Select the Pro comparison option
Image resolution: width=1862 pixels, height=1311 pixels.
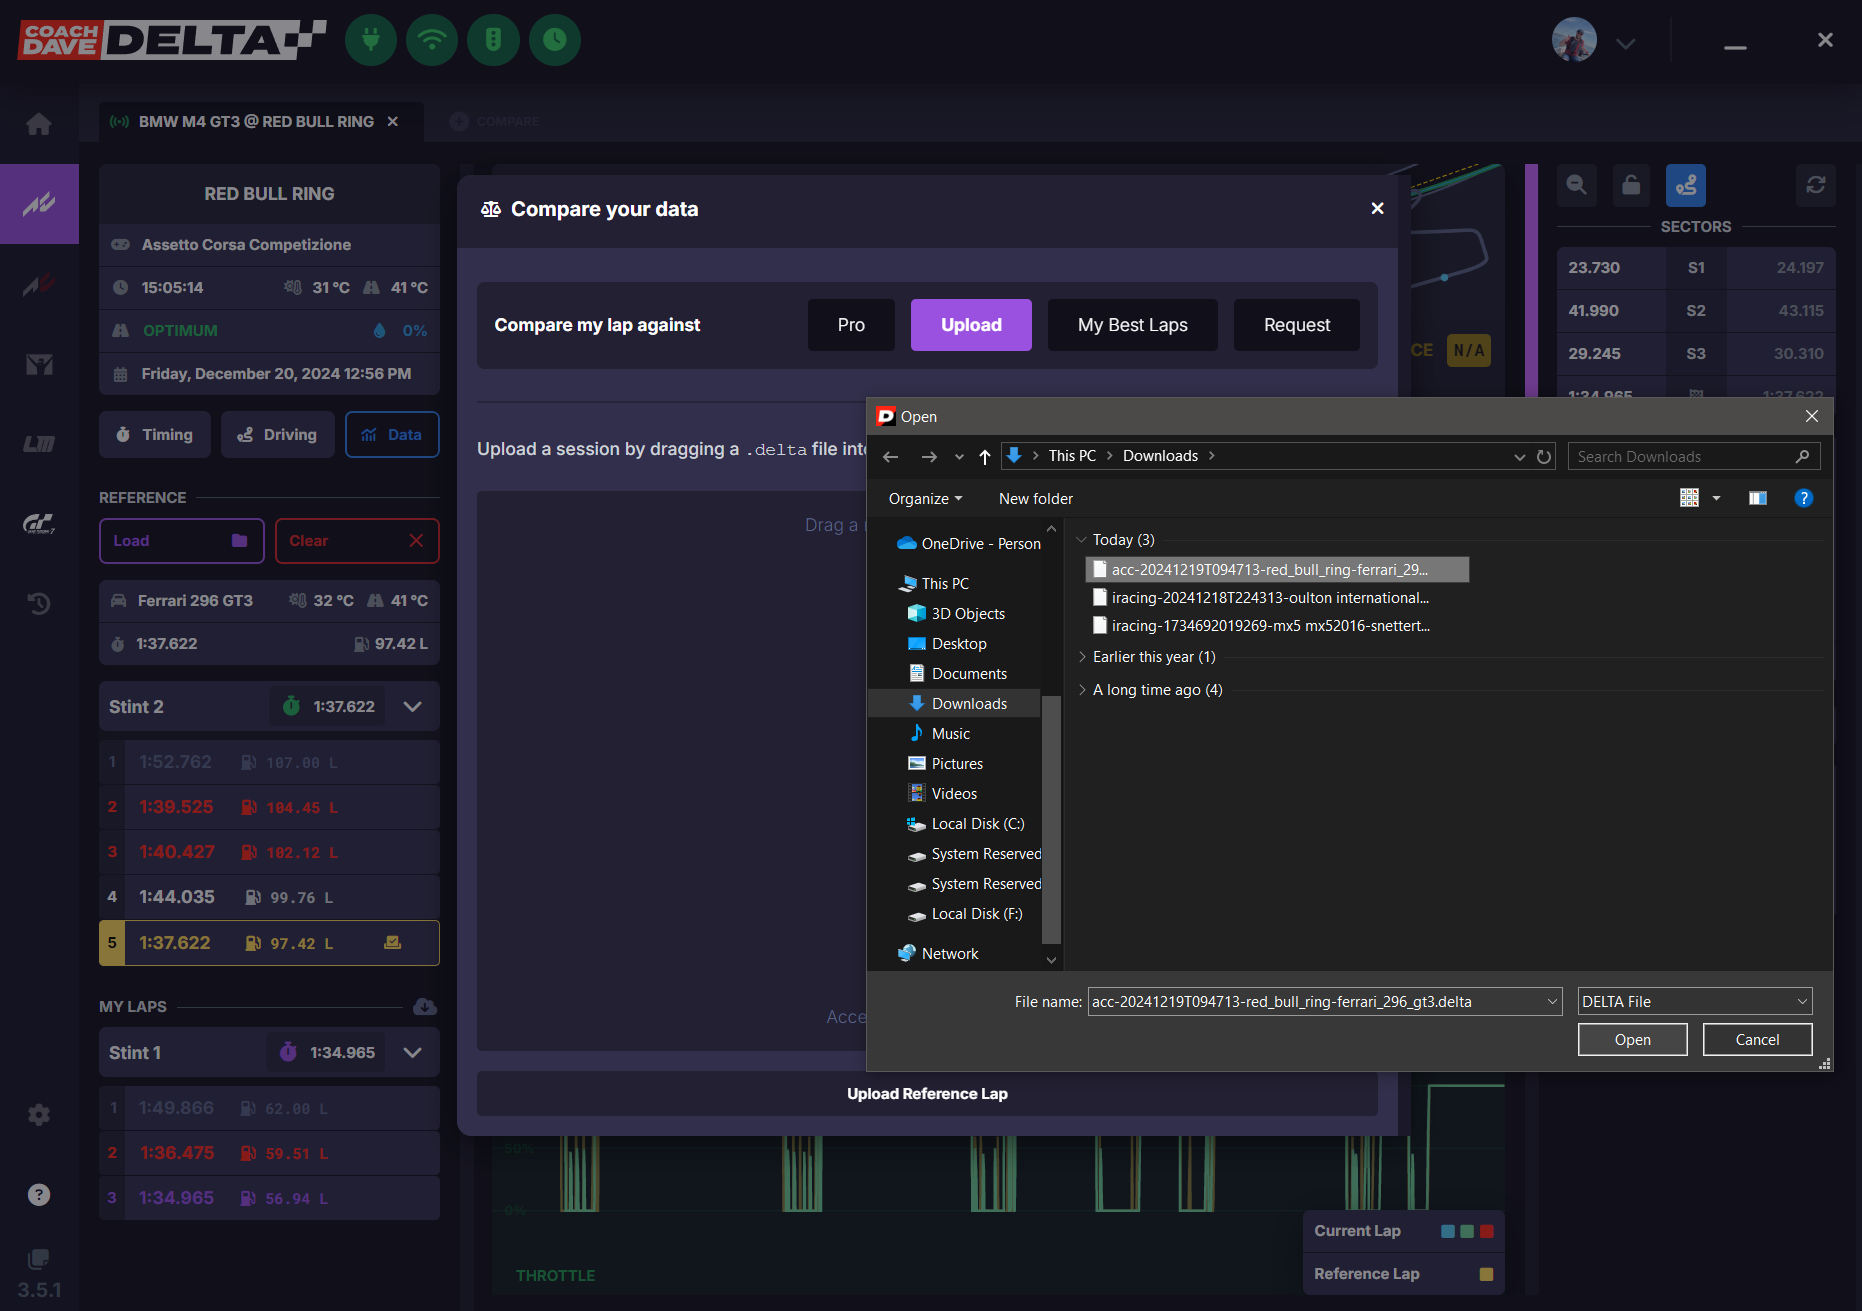coord(851,325)
